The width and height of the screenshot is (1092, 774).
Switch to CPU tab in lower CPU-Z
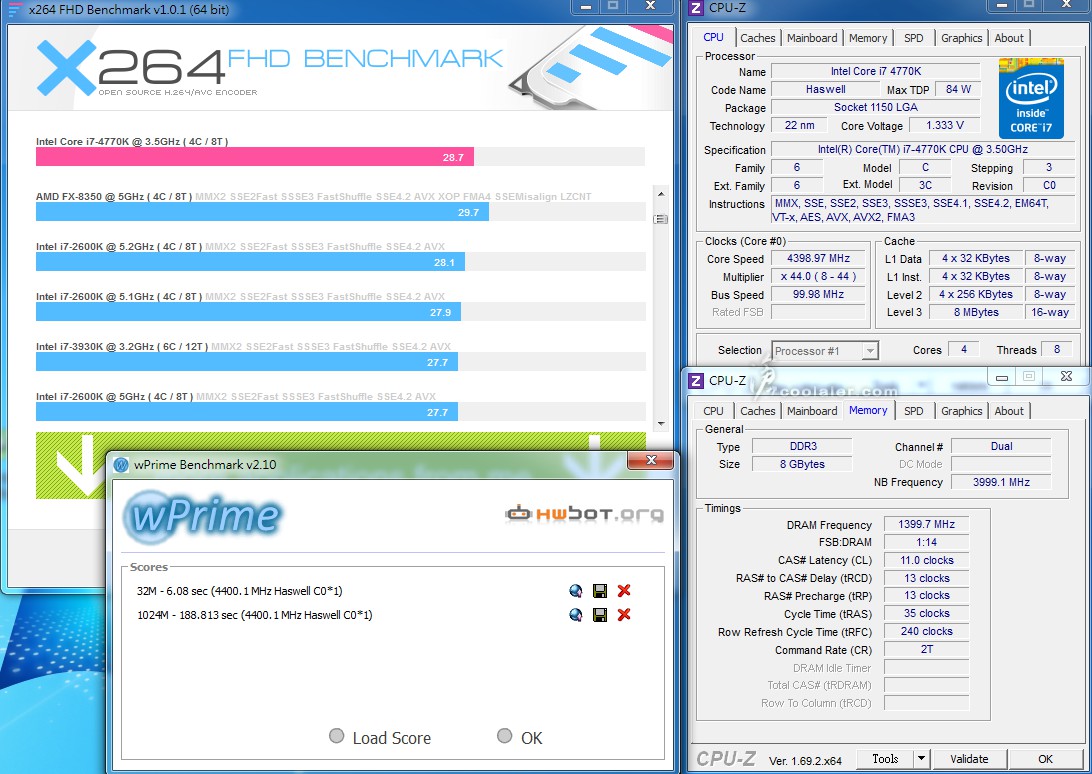(713, 411)
